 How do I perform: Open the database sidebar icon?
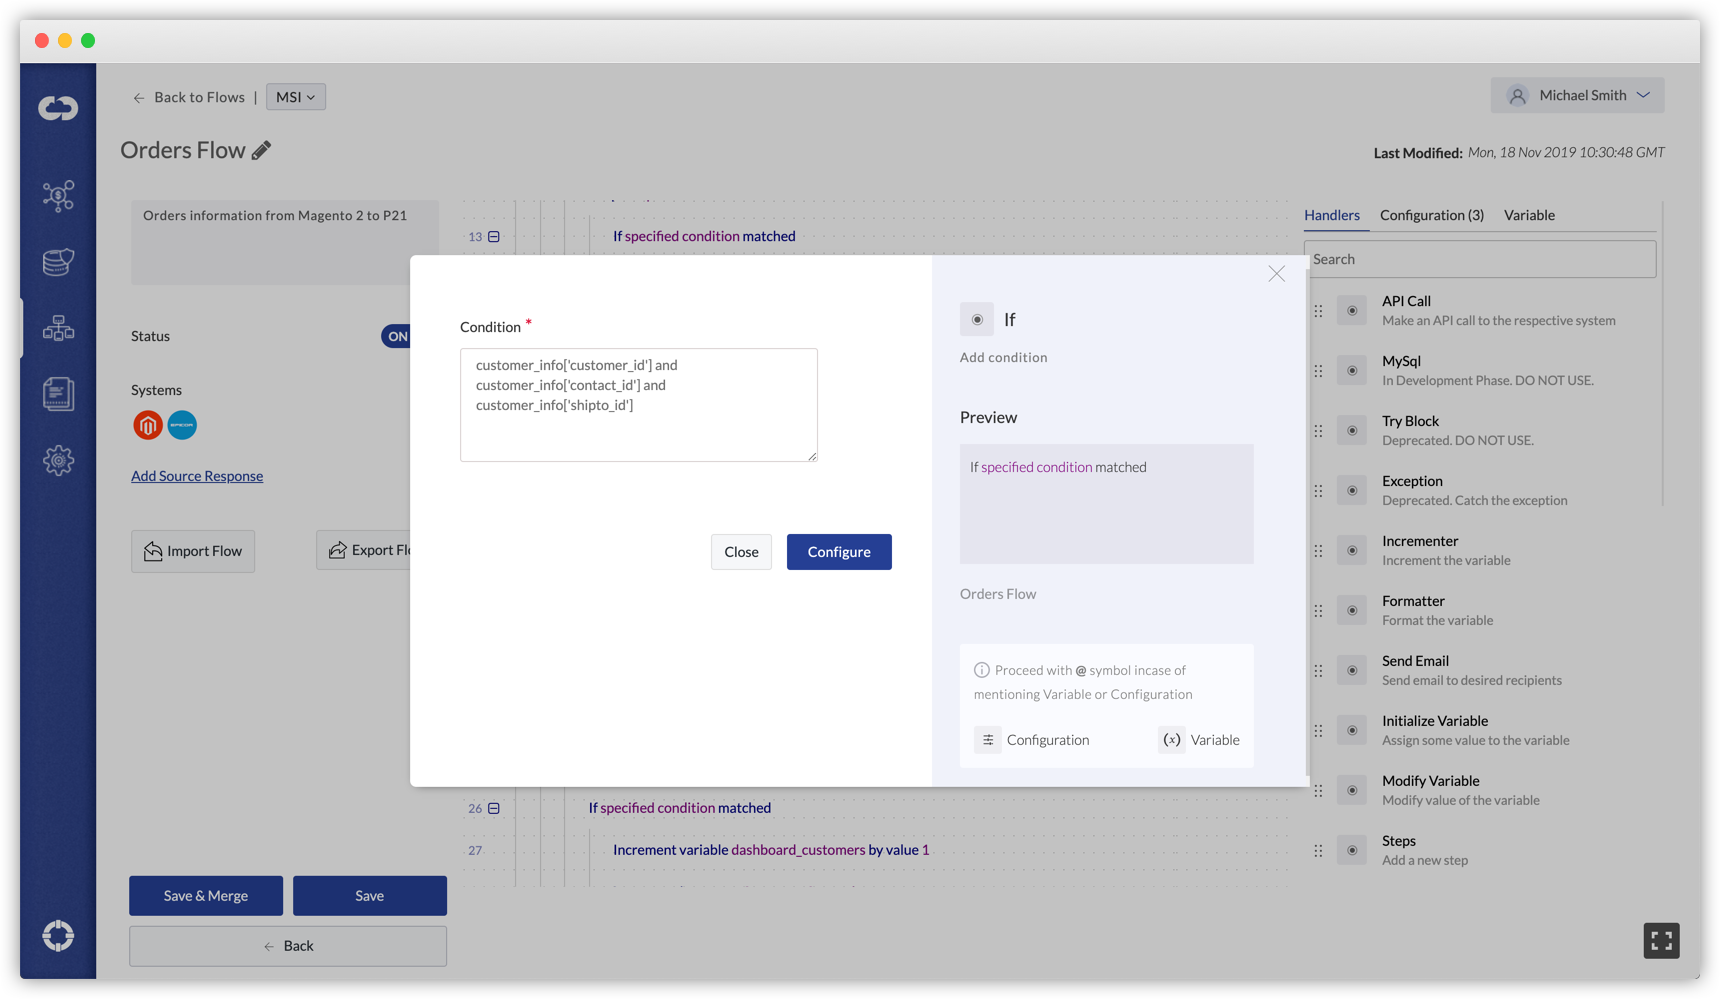pyautogui.click(x=58, y=262)
